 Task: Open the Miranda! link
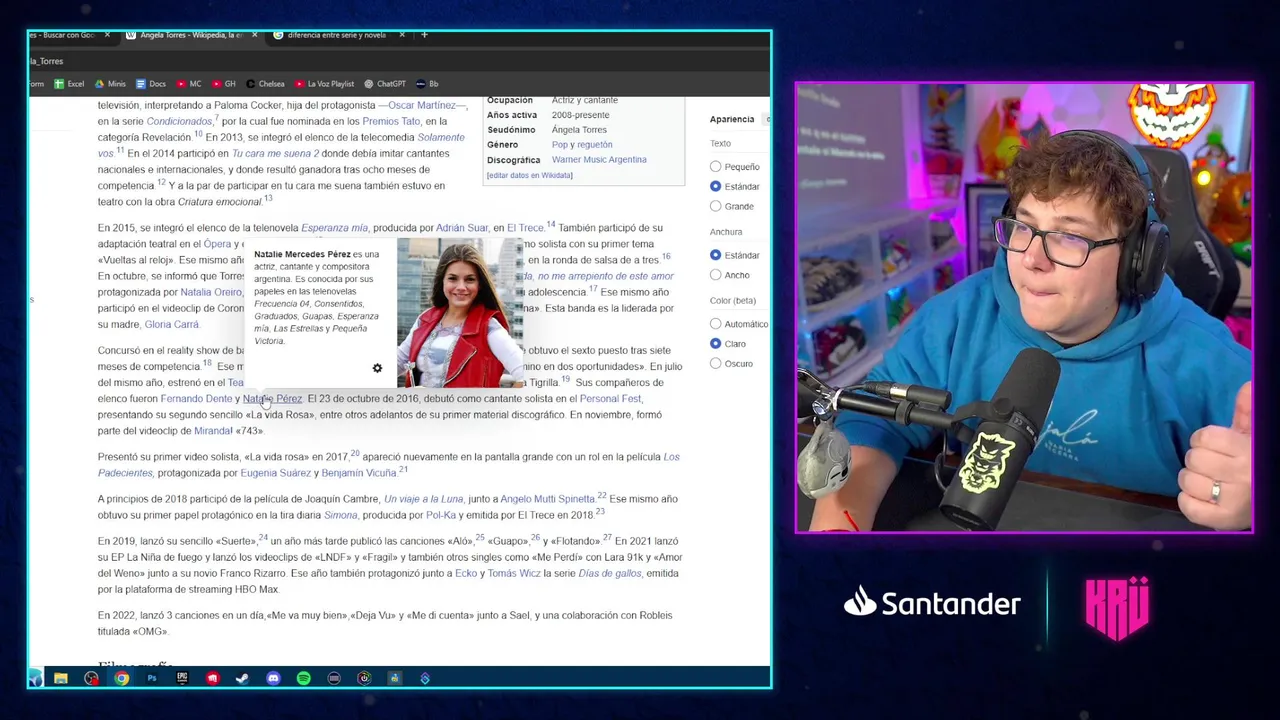213,431
